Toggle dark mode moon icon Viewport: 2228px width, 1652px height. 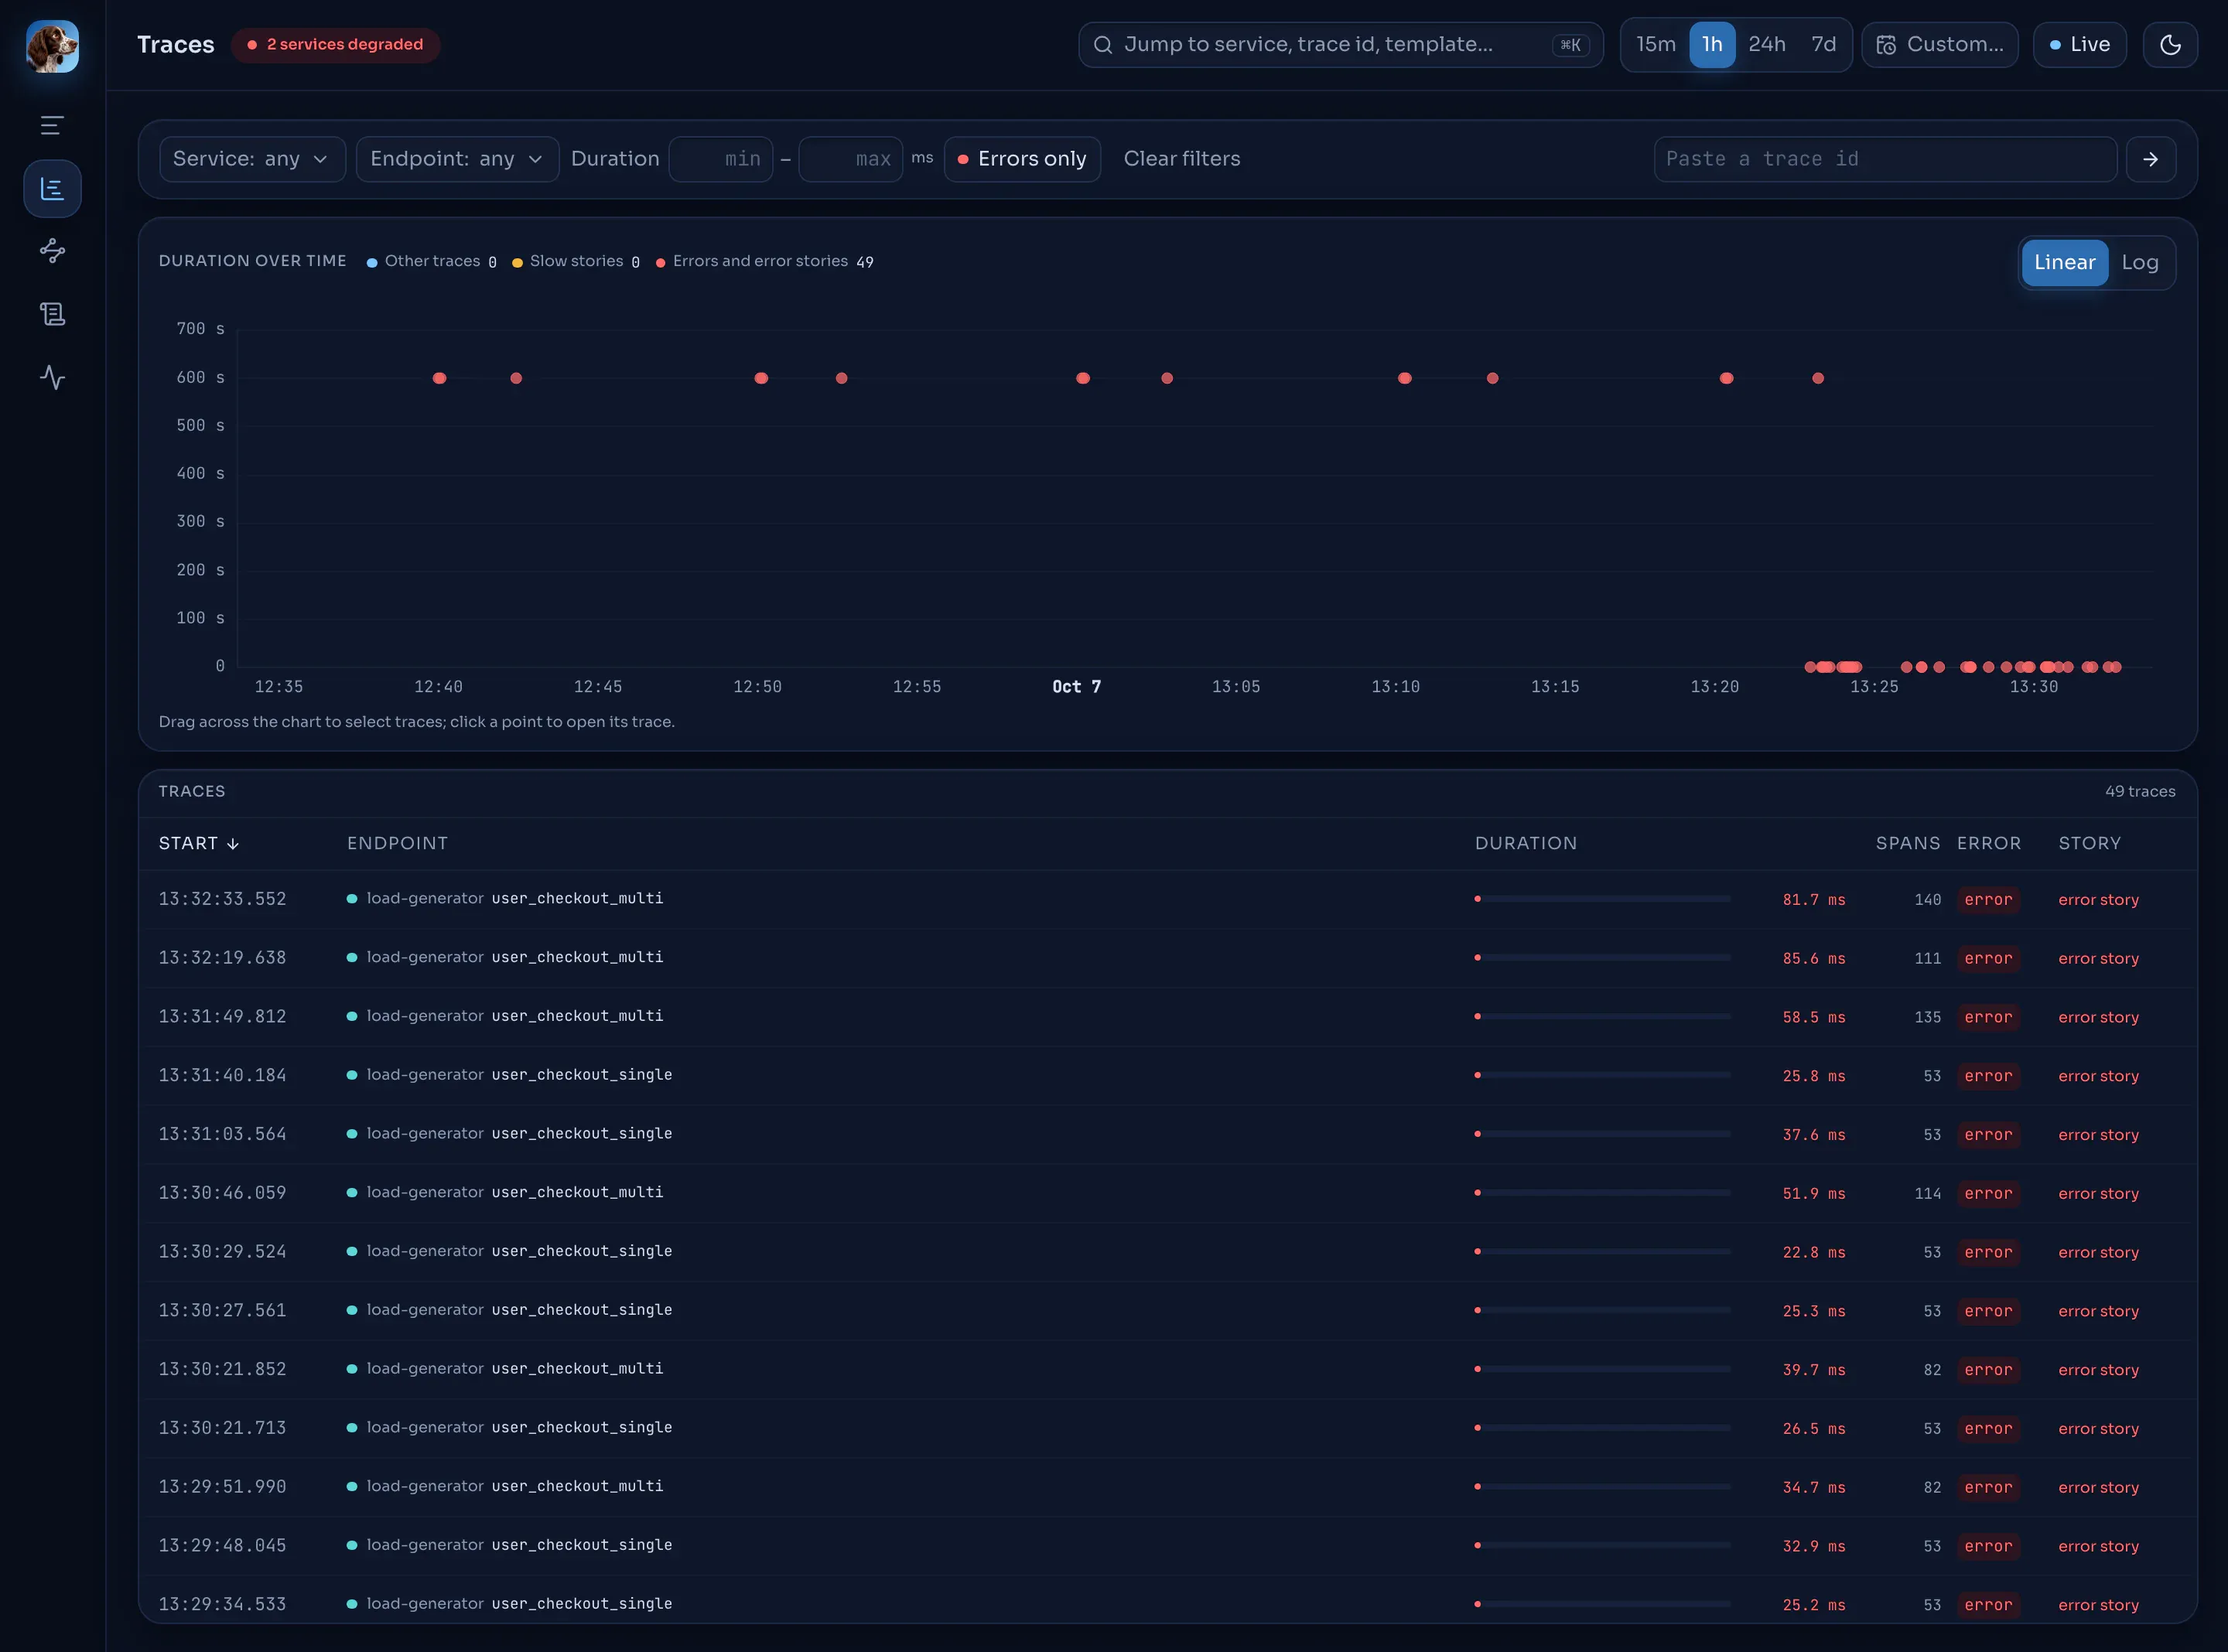[x=2170, y=45]
